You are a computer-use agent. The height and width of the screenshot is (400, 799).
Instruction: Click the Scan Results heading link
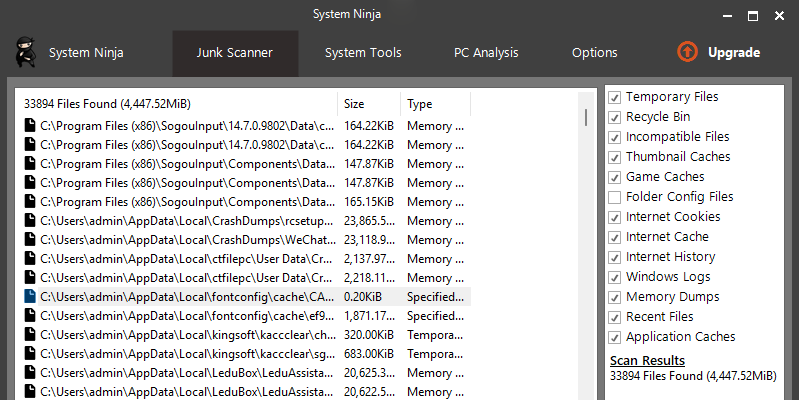coord(647,360)
